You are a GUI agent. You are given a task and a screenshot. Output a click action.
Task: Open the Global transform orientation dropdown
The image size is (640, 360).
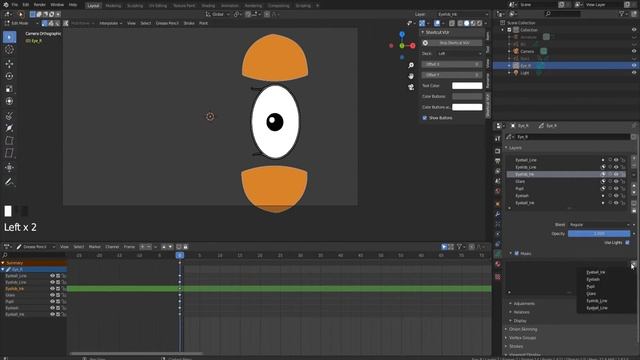click(x=218, y=14)
